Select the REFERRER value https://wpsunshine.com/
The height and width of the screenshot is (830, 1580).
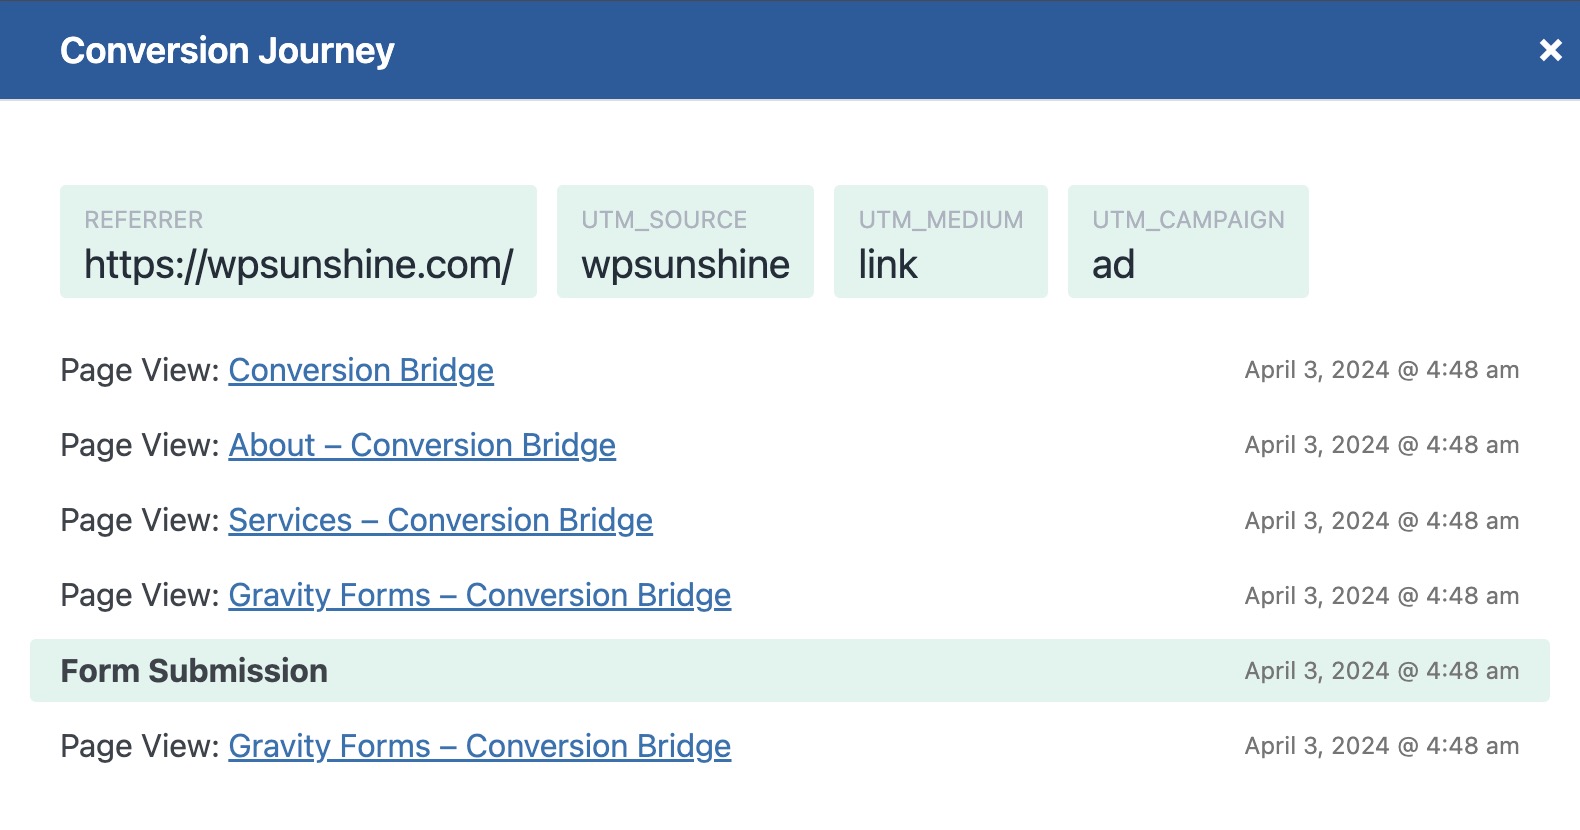[x=297, y=264]
